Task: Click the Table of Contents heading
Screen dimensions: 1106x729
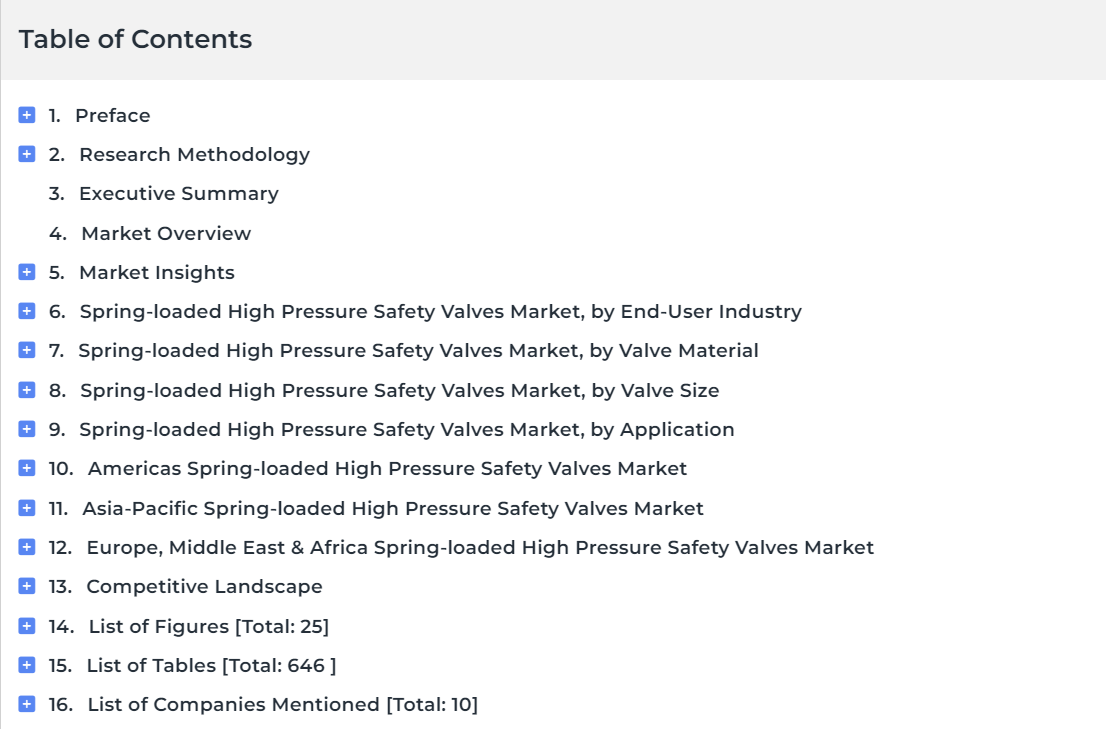Action: coord(135,39)
